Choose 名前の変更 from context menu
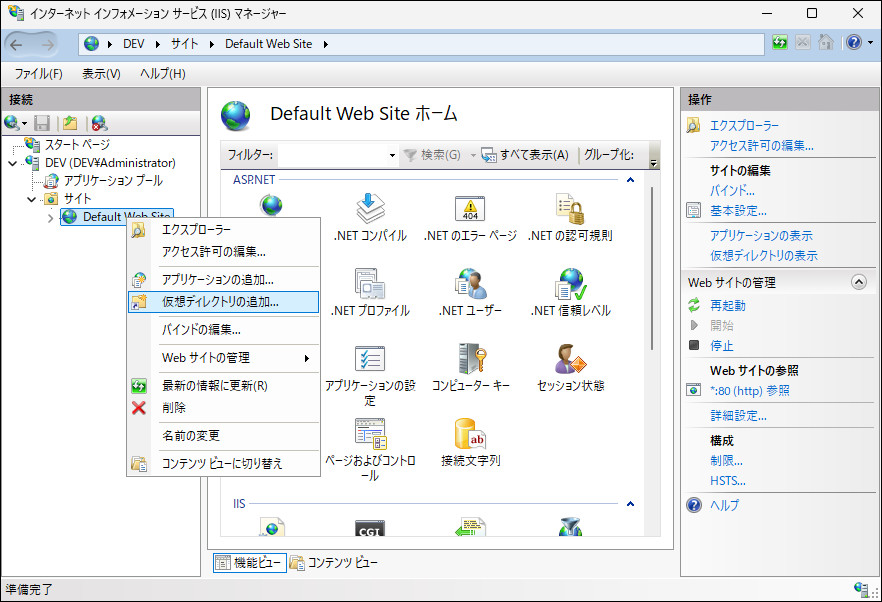The height and width of the screenshot is (602, 882). [x=223, y=436]
